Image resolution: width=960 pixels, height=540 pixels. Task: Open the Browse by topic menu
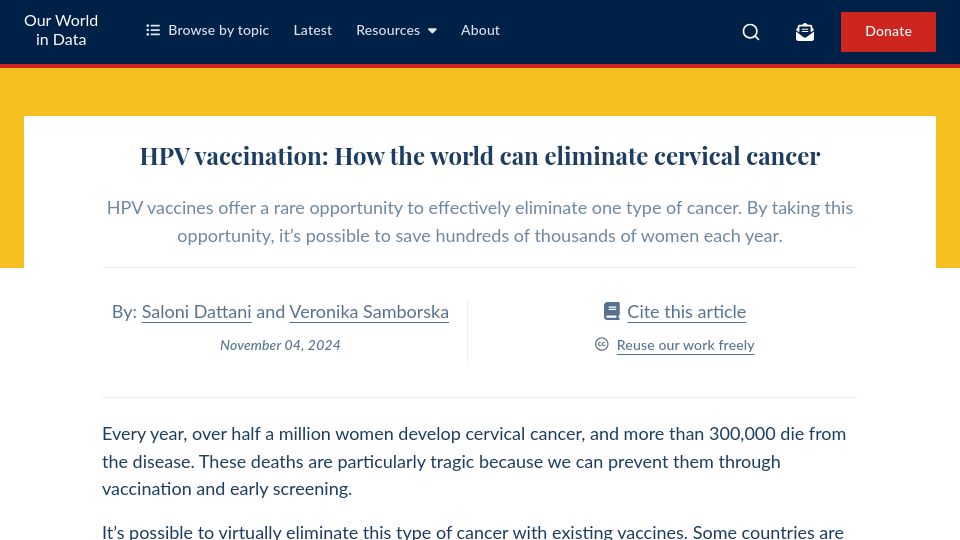pos(208,30)
